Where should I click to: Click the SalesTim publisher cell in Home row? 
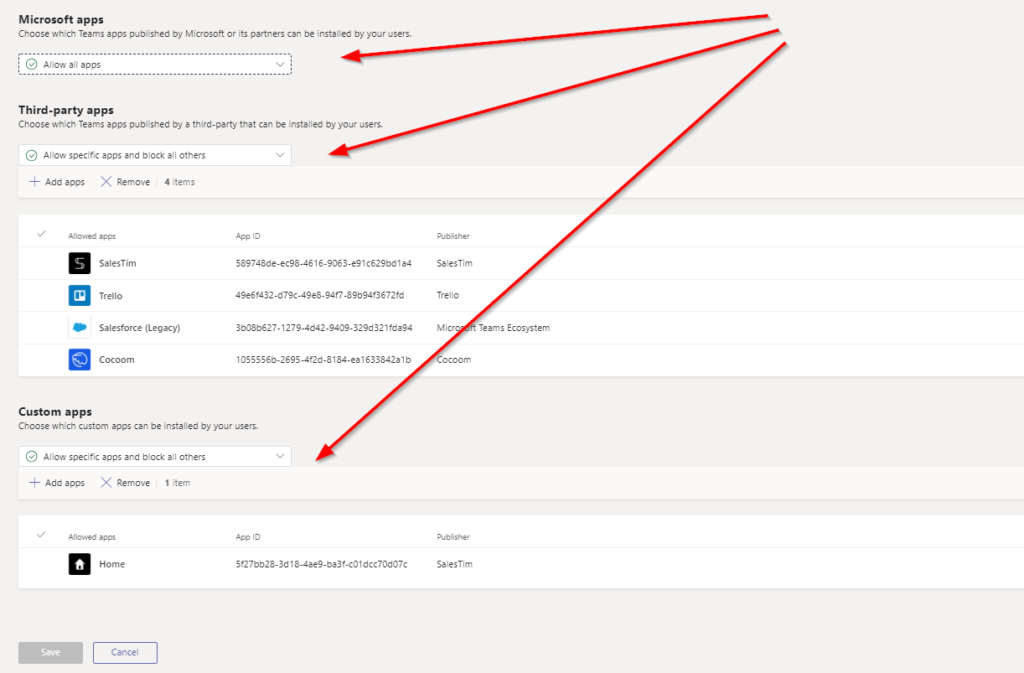point(454,564)
